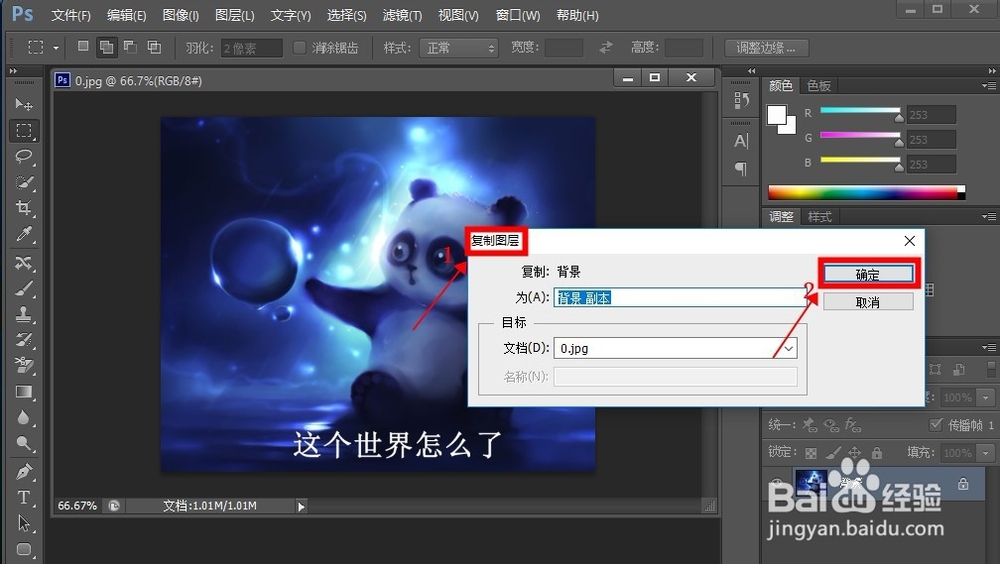Select the Healing Brush tool
Viewport: 1000px width, 564px height.
(x=24, y=262)
